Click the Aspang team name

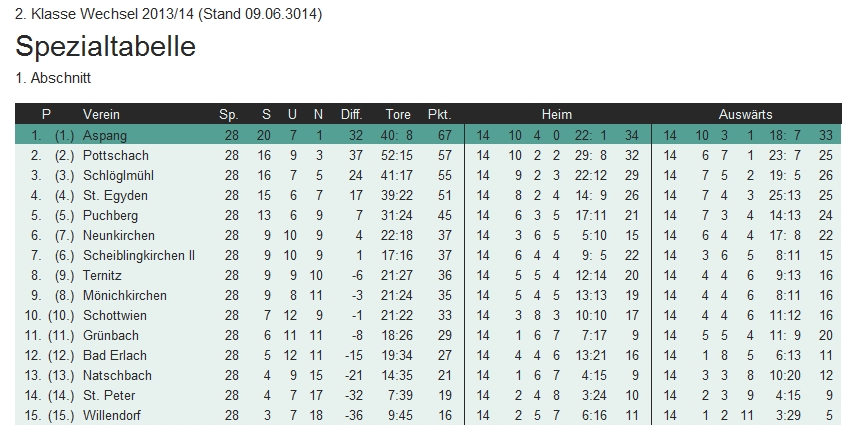(105, 135)
